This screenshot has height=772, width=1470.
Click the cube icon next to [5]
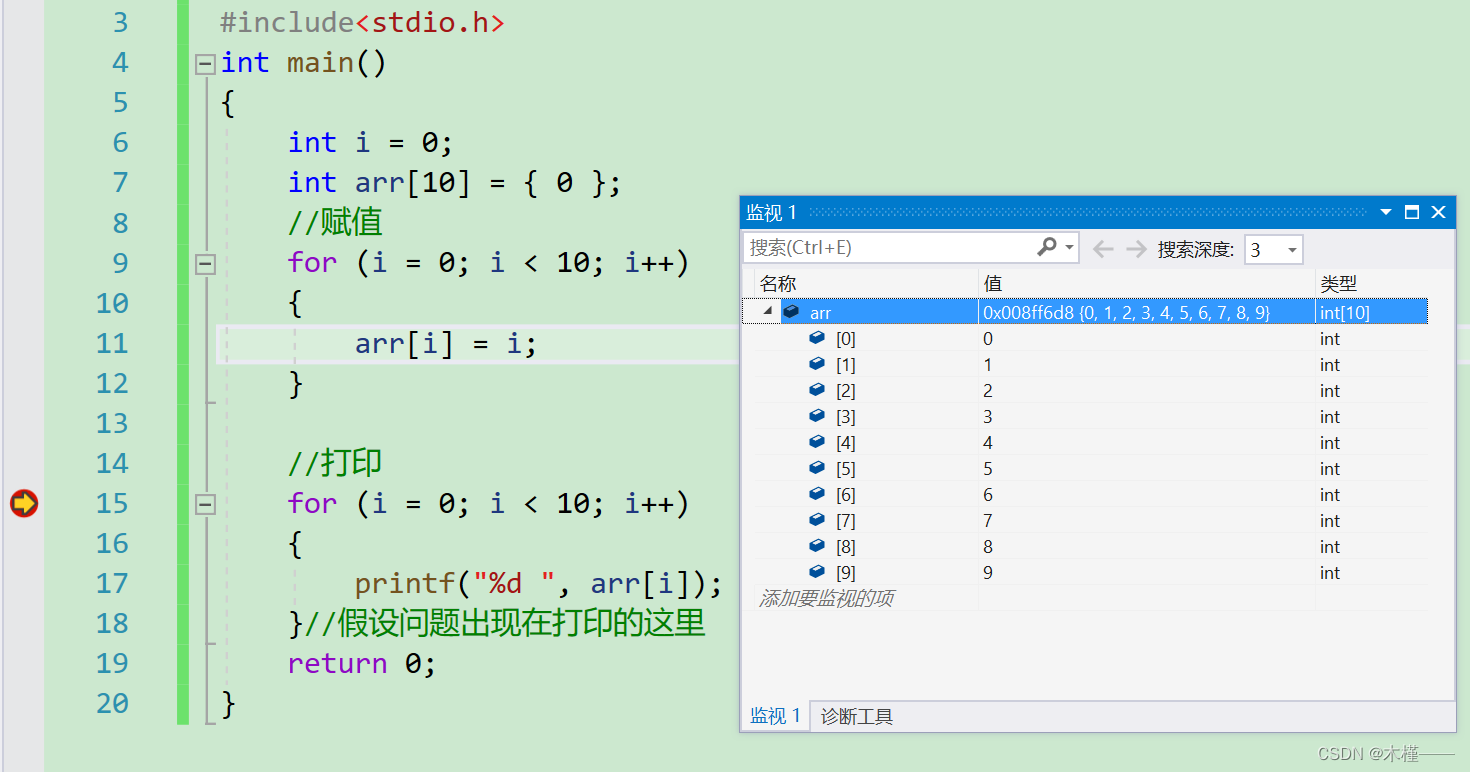coord(817,468)
